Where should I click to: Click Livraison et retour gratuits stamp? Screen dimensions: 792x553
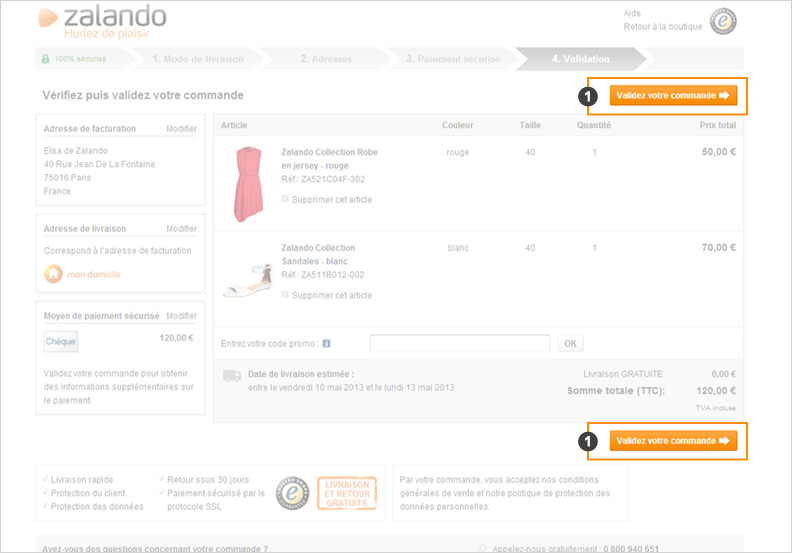coord(347,493)
